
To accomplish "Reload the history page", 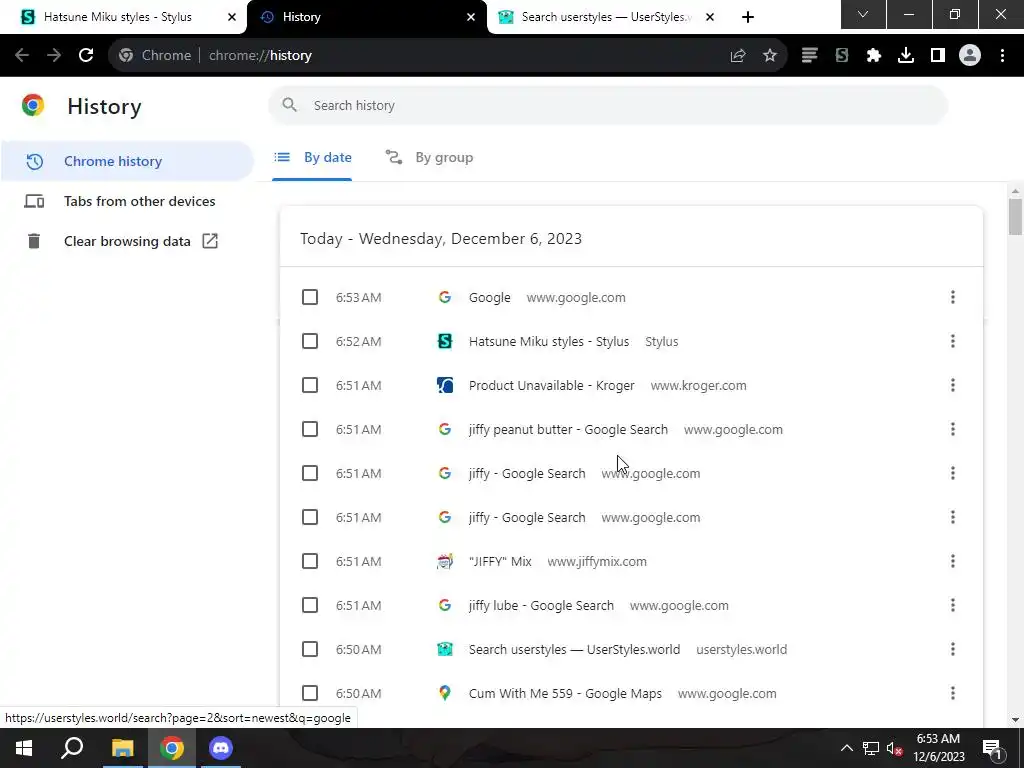I will [x=86, y=56].
